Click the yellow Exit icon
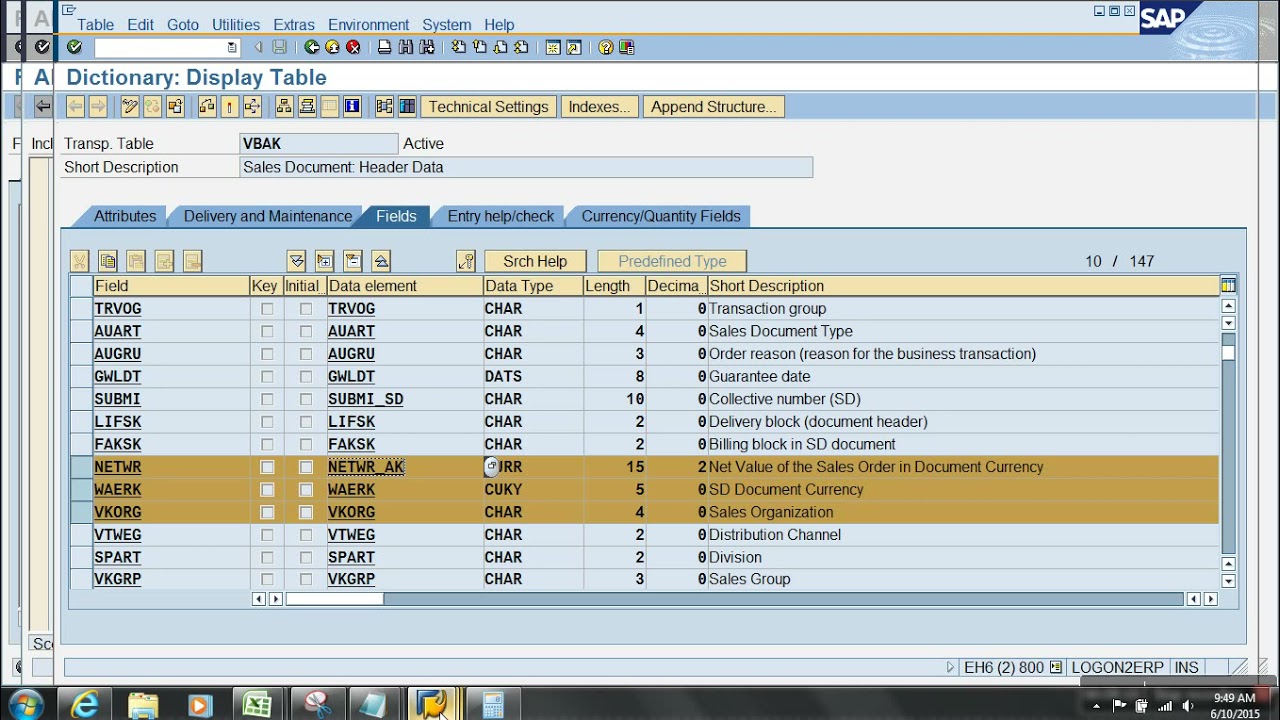 pyautogui.click(x=332, y=47)
